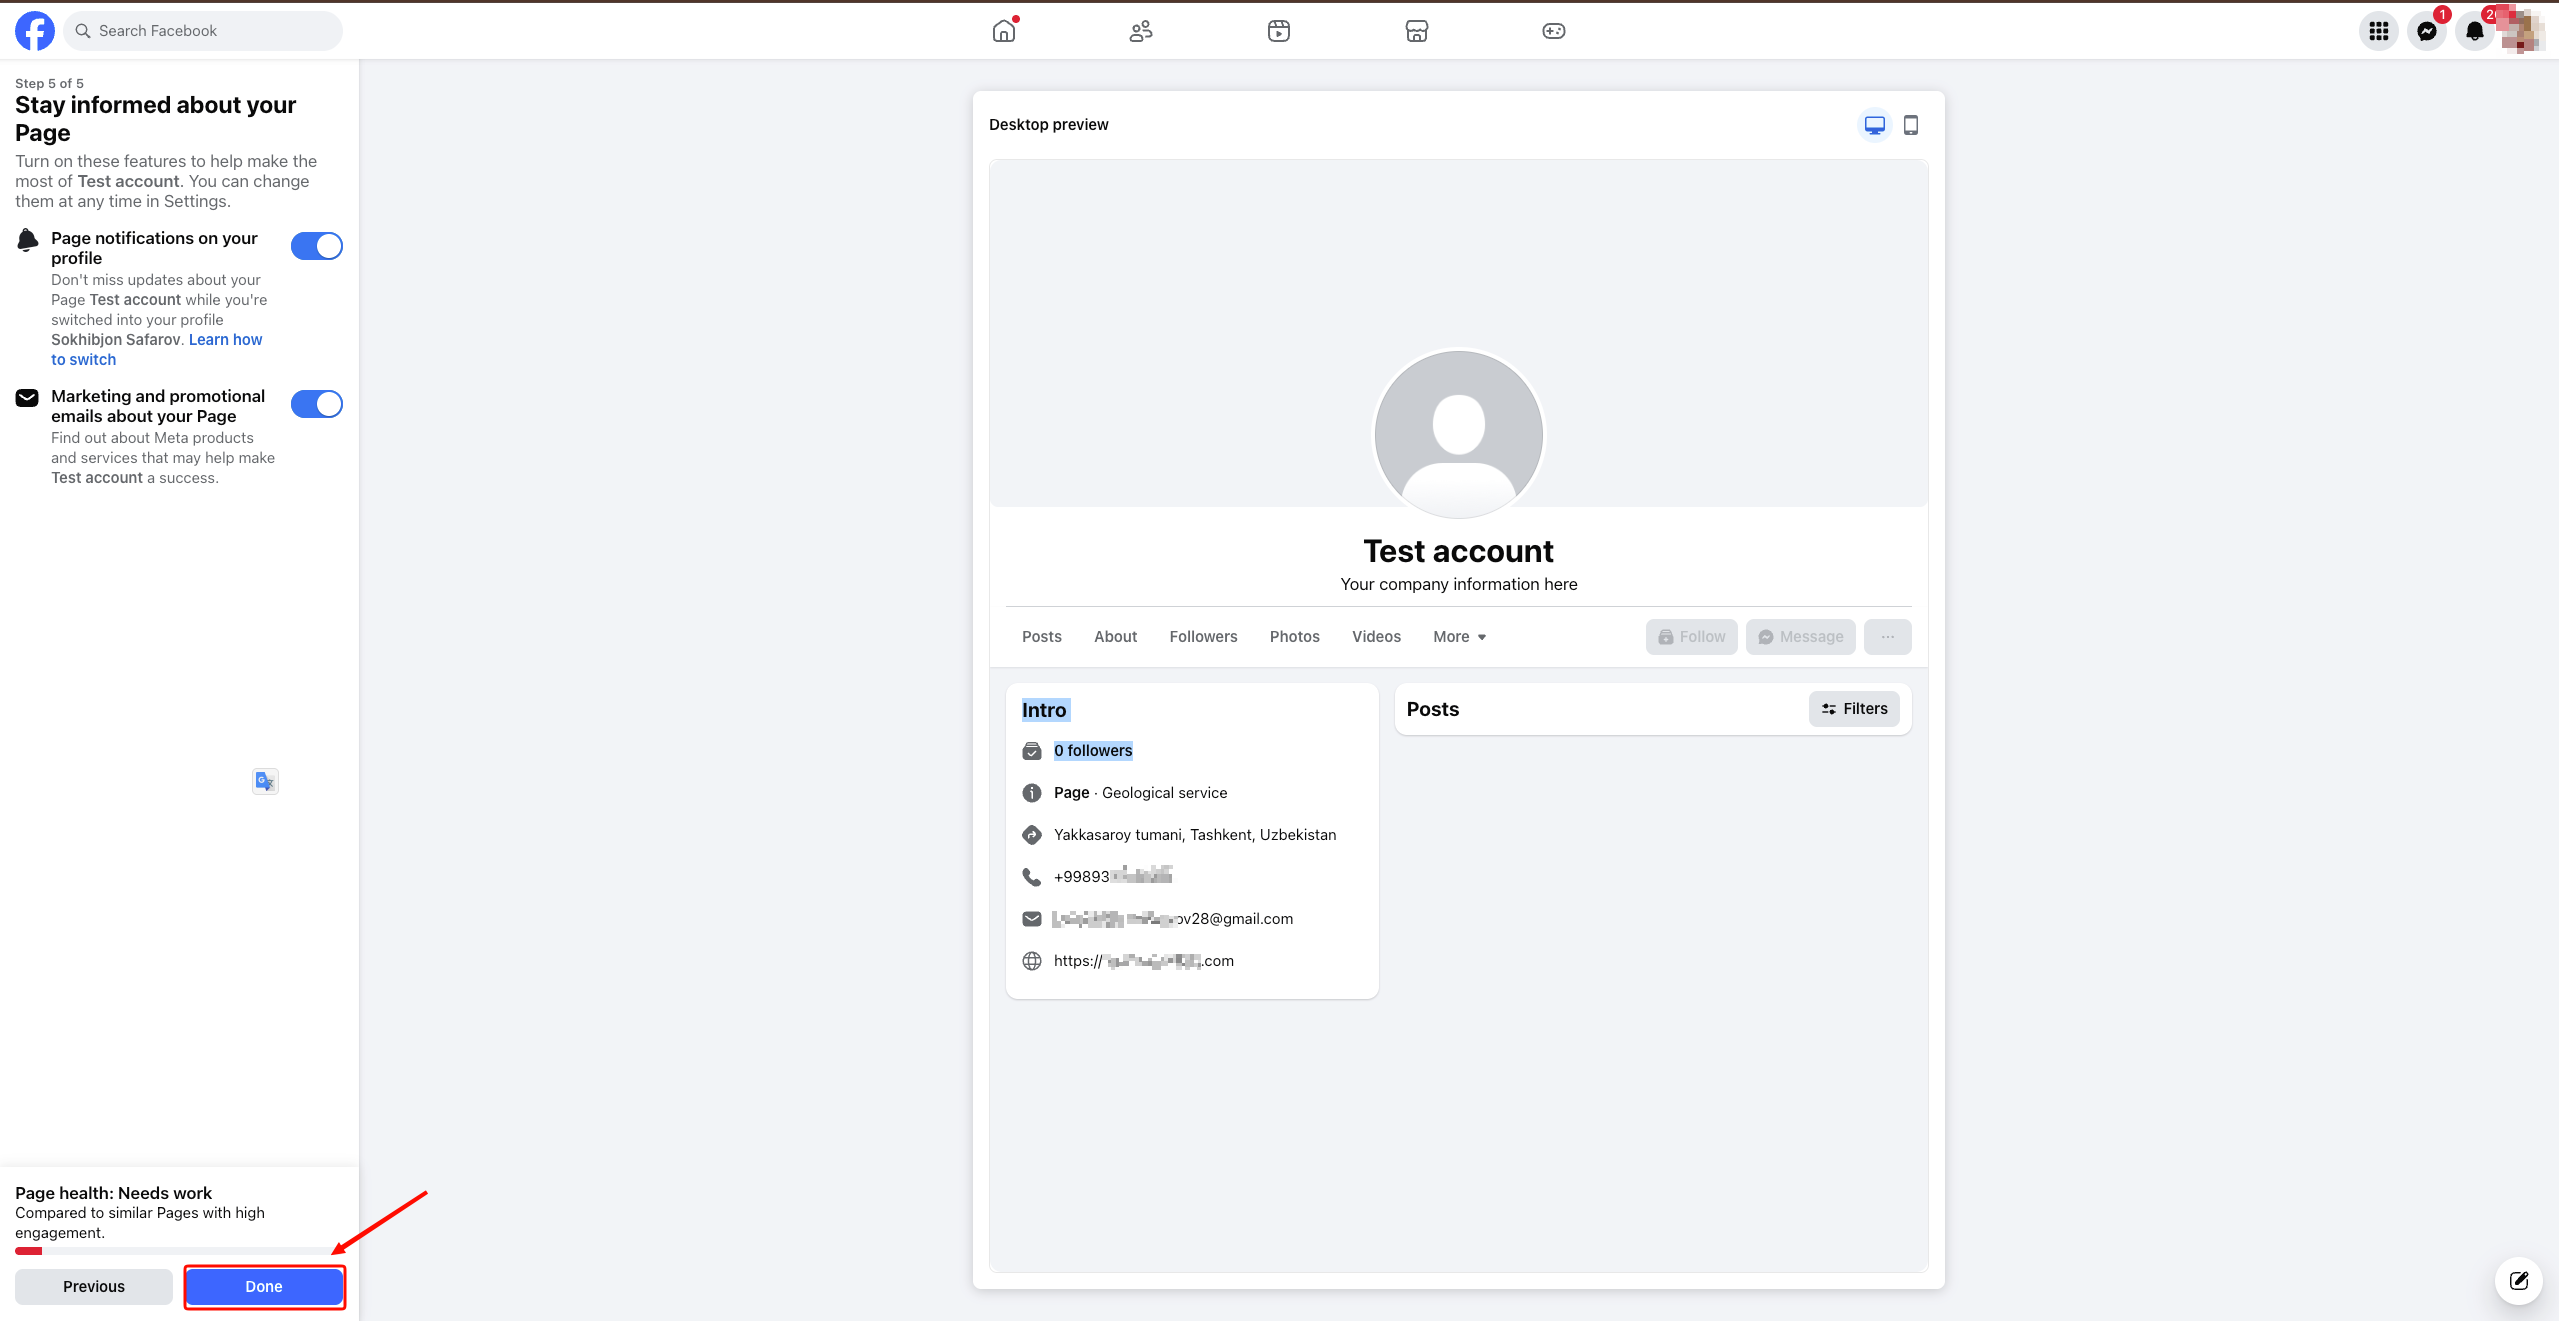
Task: Click the website globe icon in Intro
Action: [1032, 961]
